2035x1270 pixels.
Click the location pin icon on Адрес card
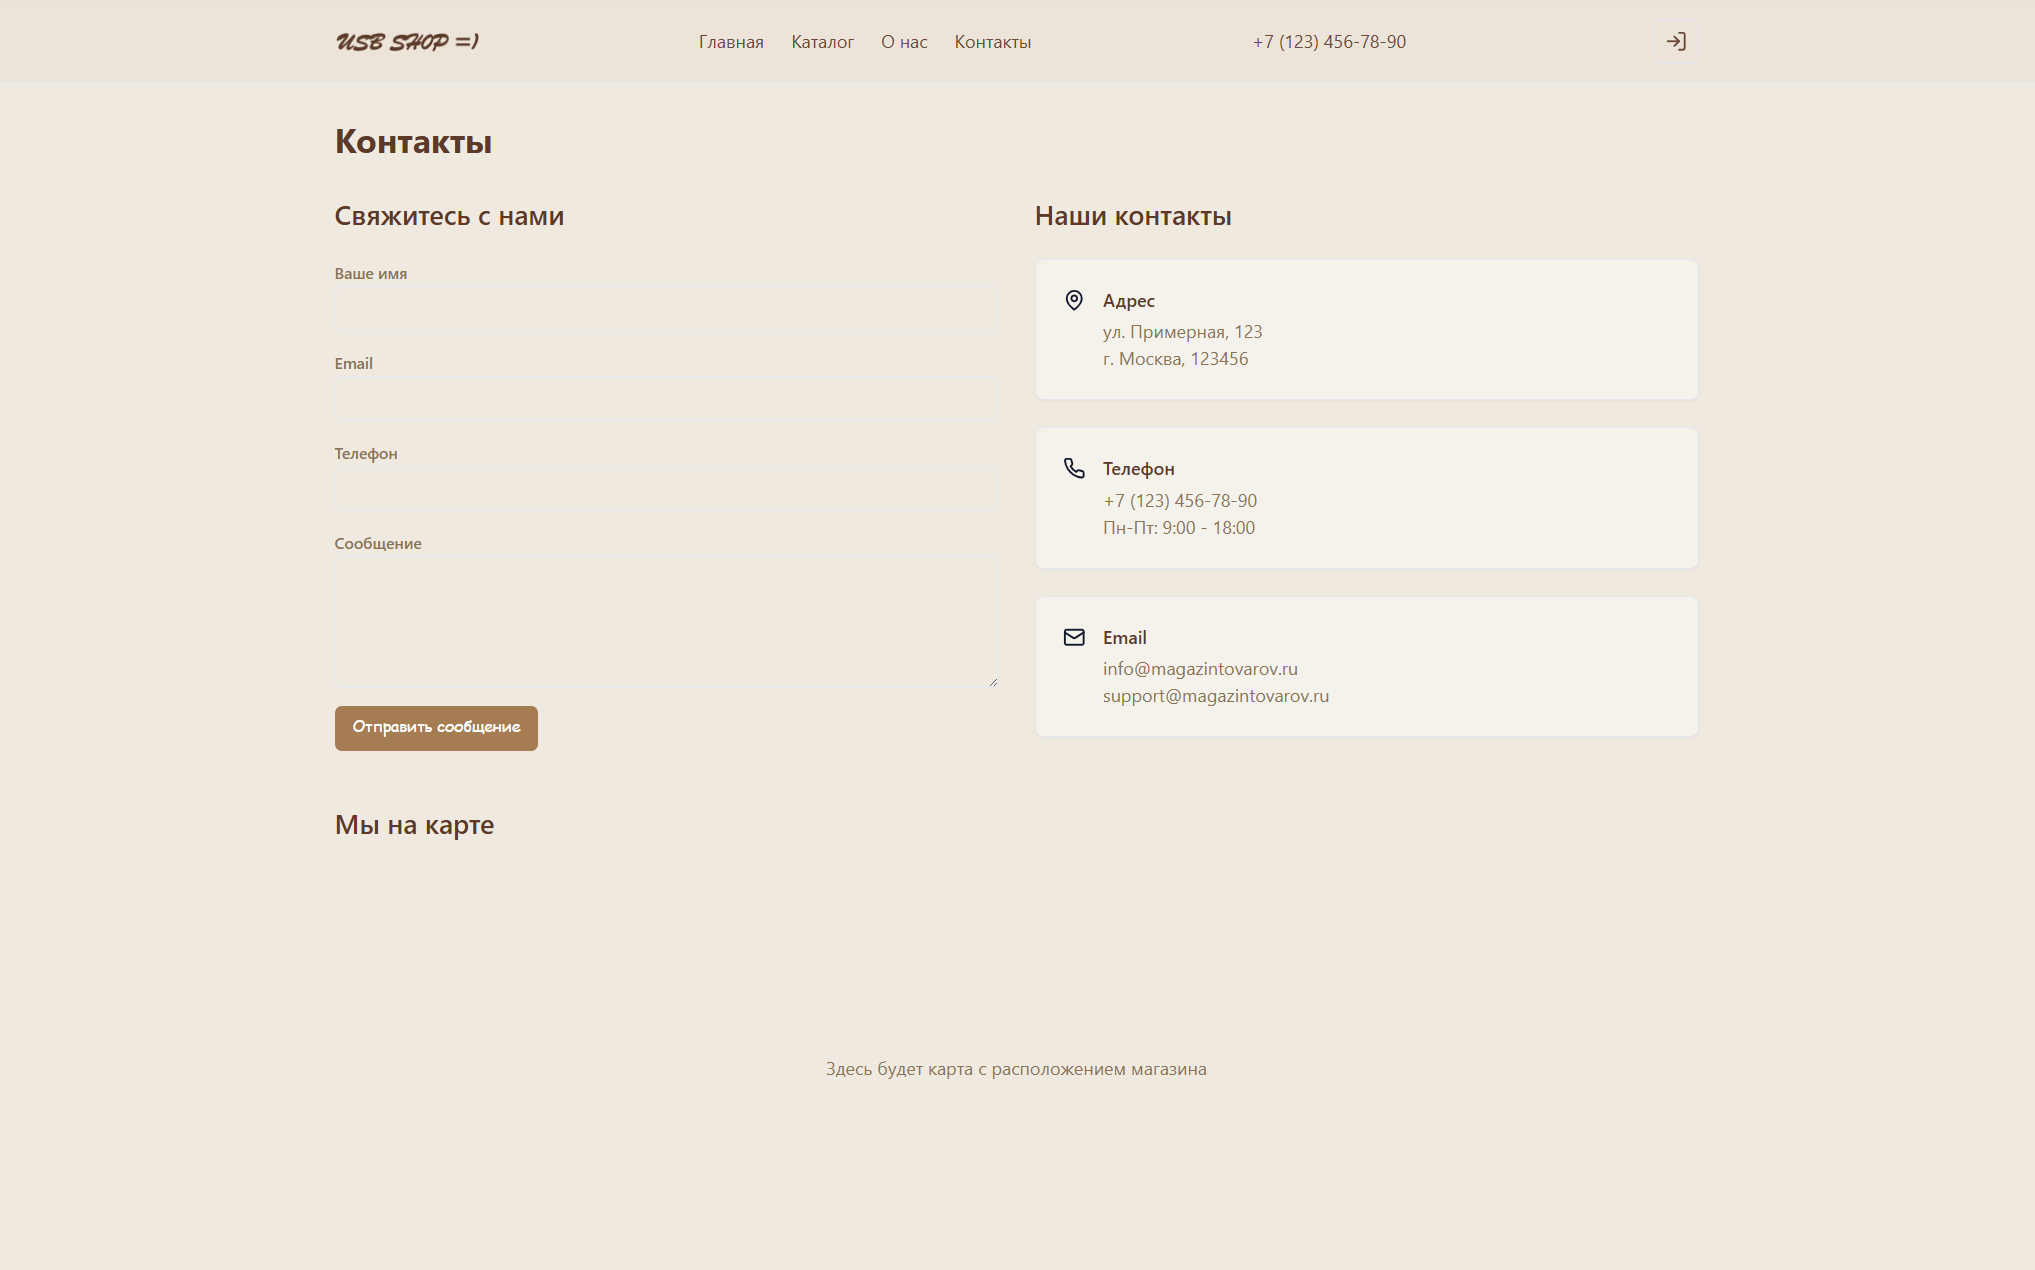coord(1074,299)
